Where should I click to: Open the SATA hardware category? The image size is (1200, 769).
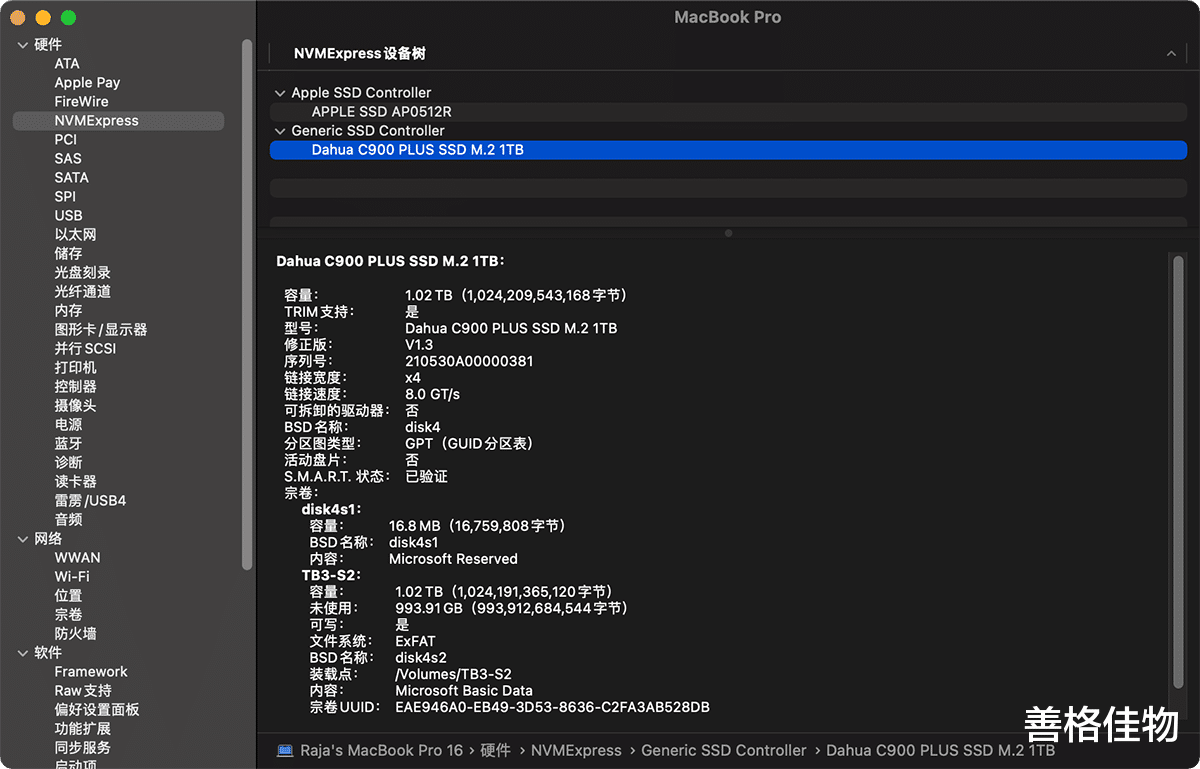72,177
